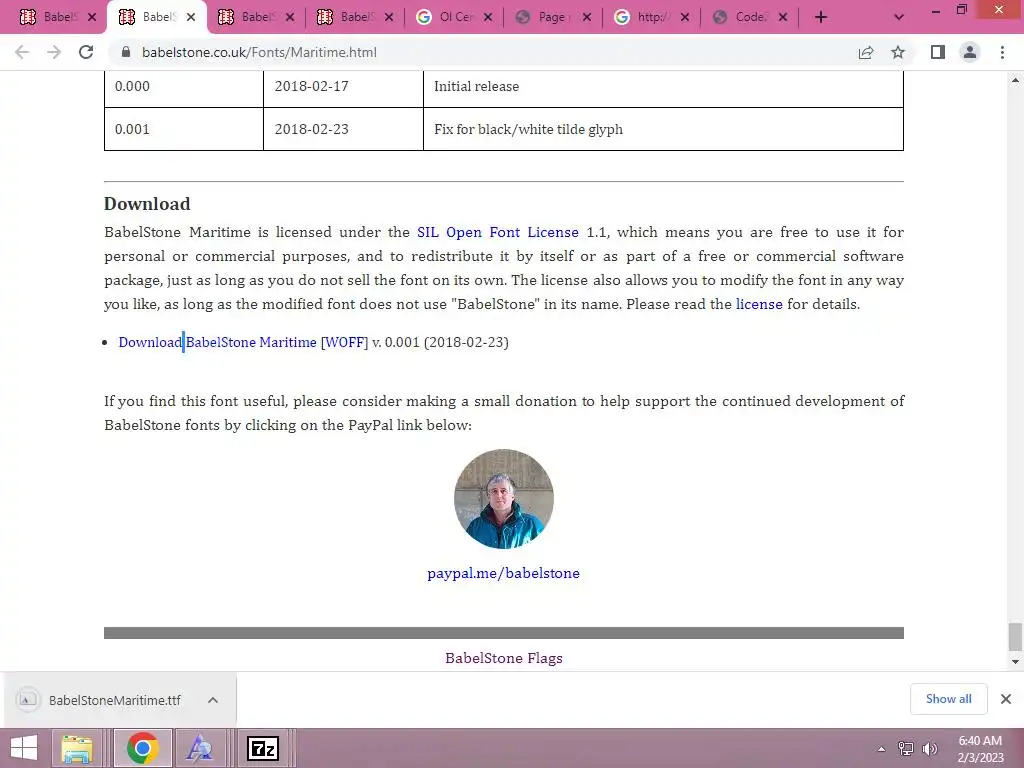Close the 'http://' Google tab
Image resolution: width=1024 pixels, height=768 pixels.
pos(684,18)
